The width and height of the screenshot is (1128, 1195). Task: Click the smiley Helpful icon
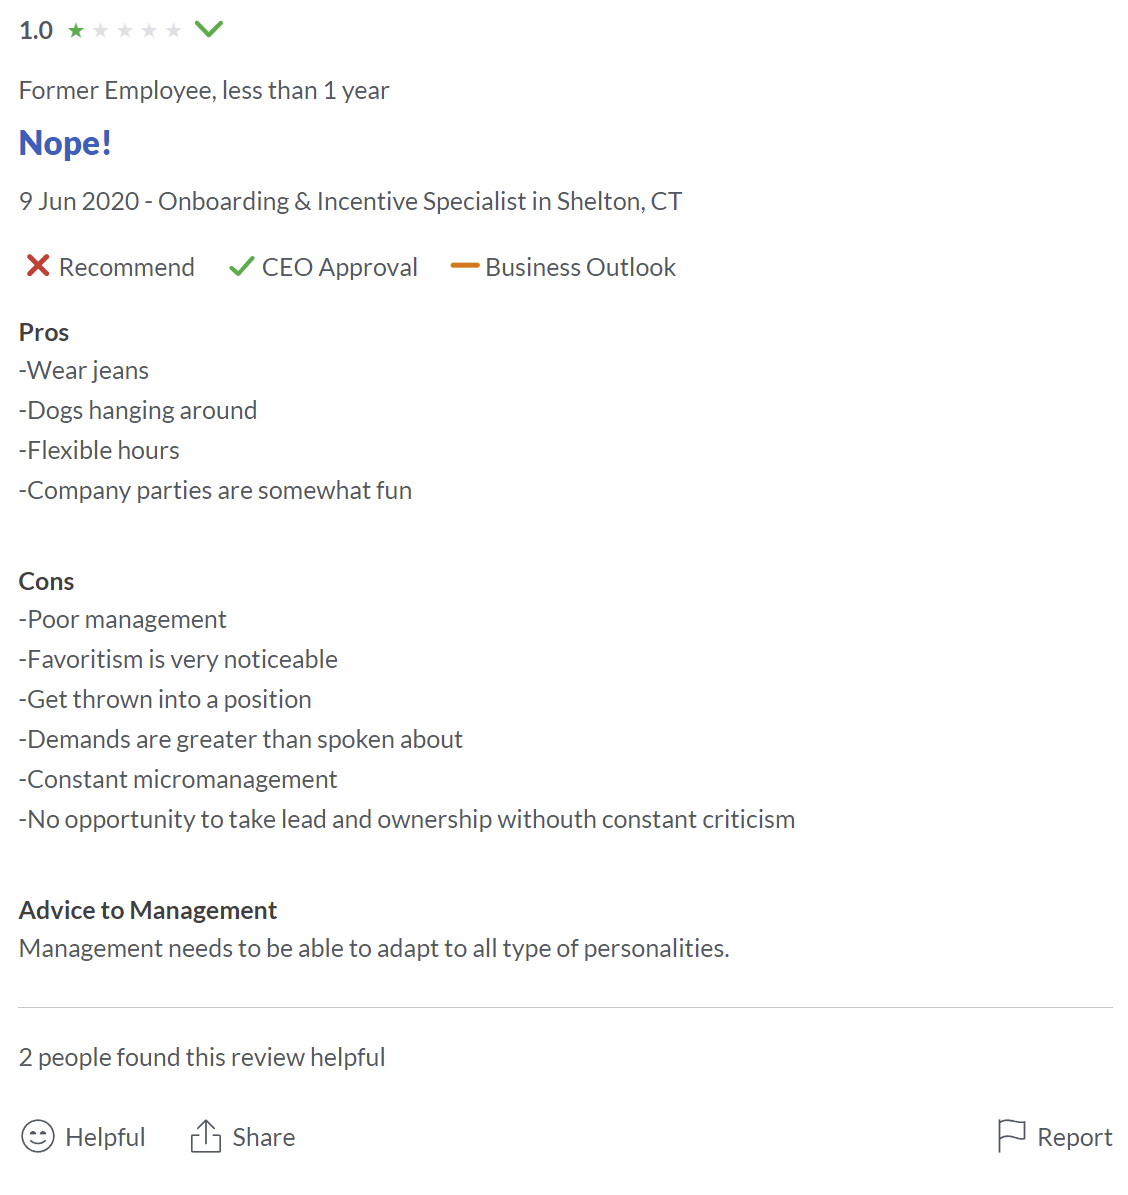[37, 1136]
